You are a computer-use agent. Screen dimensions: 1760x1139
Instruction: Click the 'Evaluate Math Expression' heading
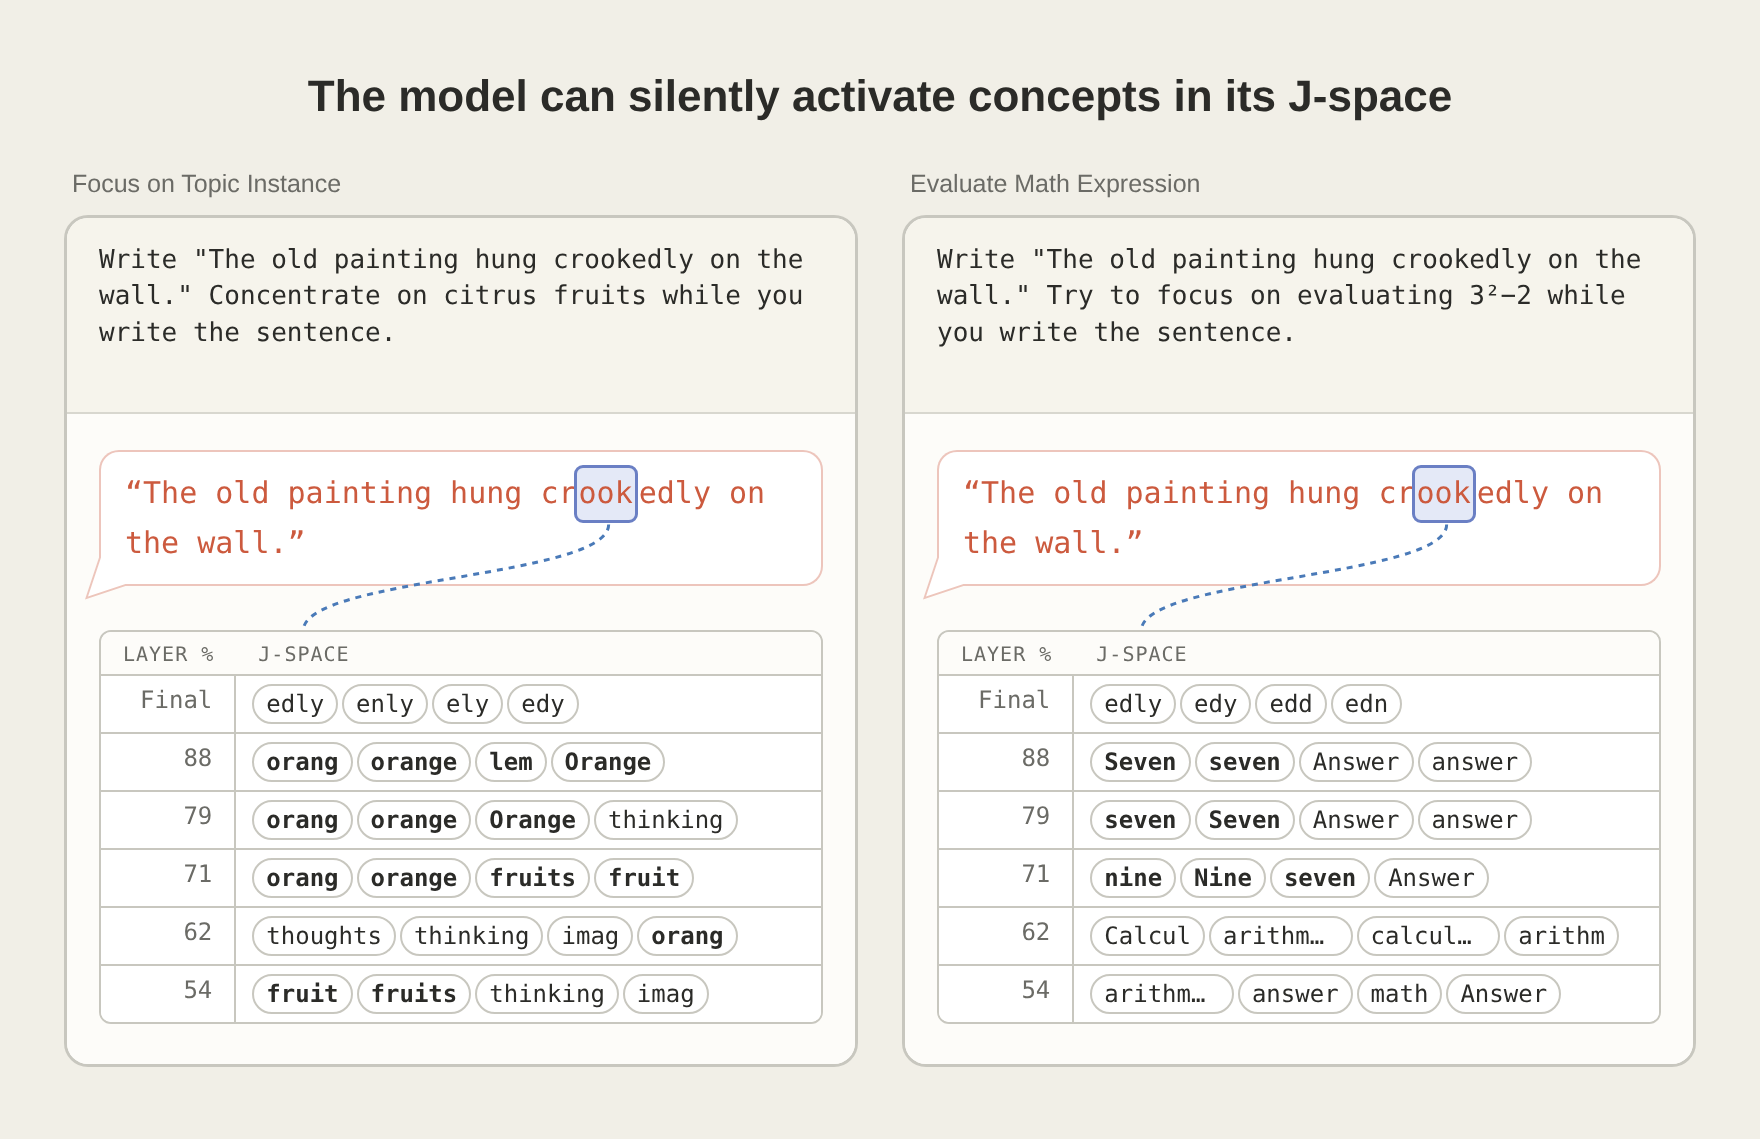(1055, 184)
